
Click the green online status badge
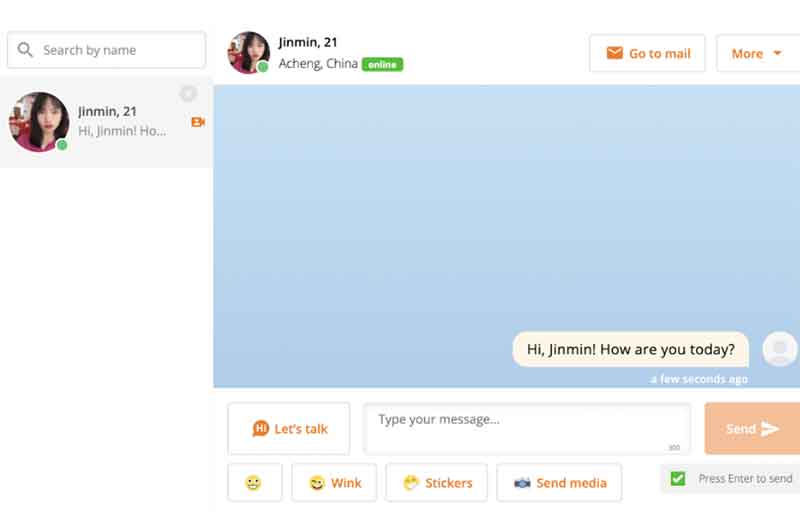click(x=382, y=64)
